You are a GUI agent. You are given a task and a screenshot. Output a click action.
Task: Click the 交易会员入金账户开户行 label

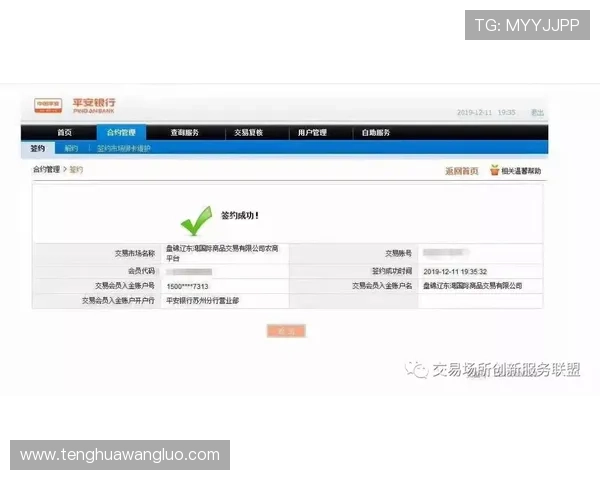point(118,300)
